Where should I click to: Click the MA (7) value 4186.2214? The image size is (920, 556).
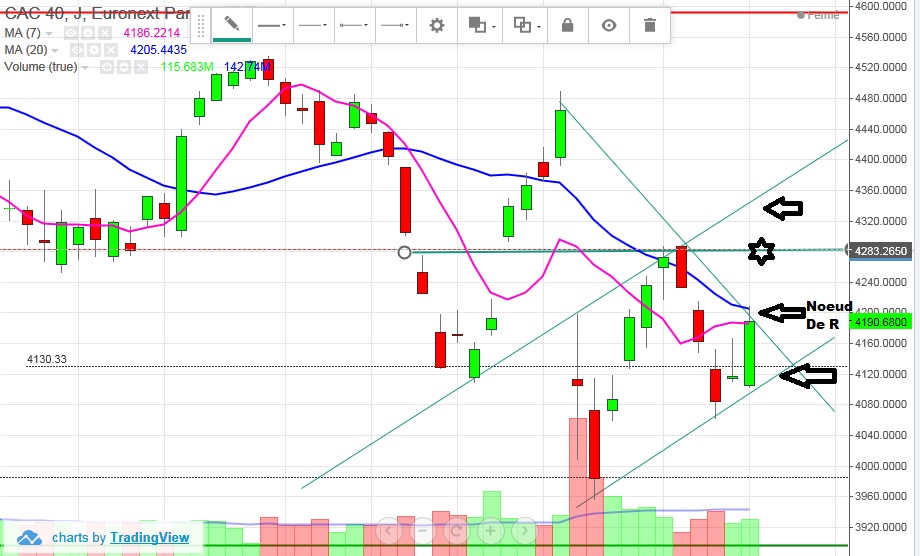pos(151,33)
